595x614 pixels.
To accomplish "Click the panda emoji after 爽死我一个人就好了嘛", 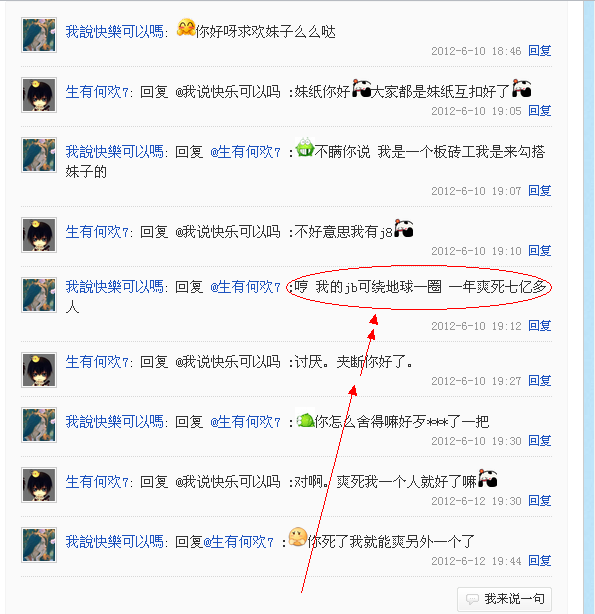I will (x=488, y=478).
